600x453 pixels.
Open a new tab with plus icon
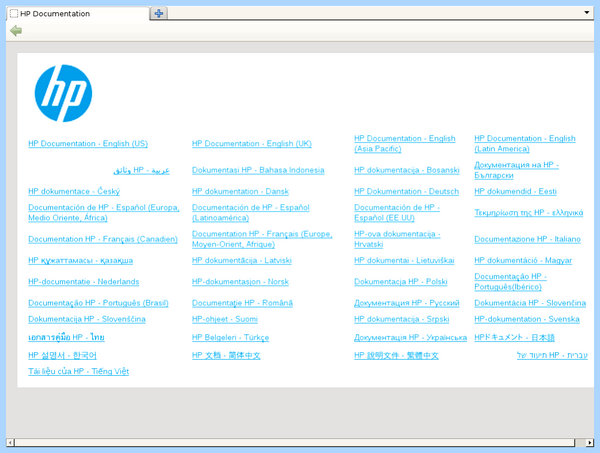point(159,13)
